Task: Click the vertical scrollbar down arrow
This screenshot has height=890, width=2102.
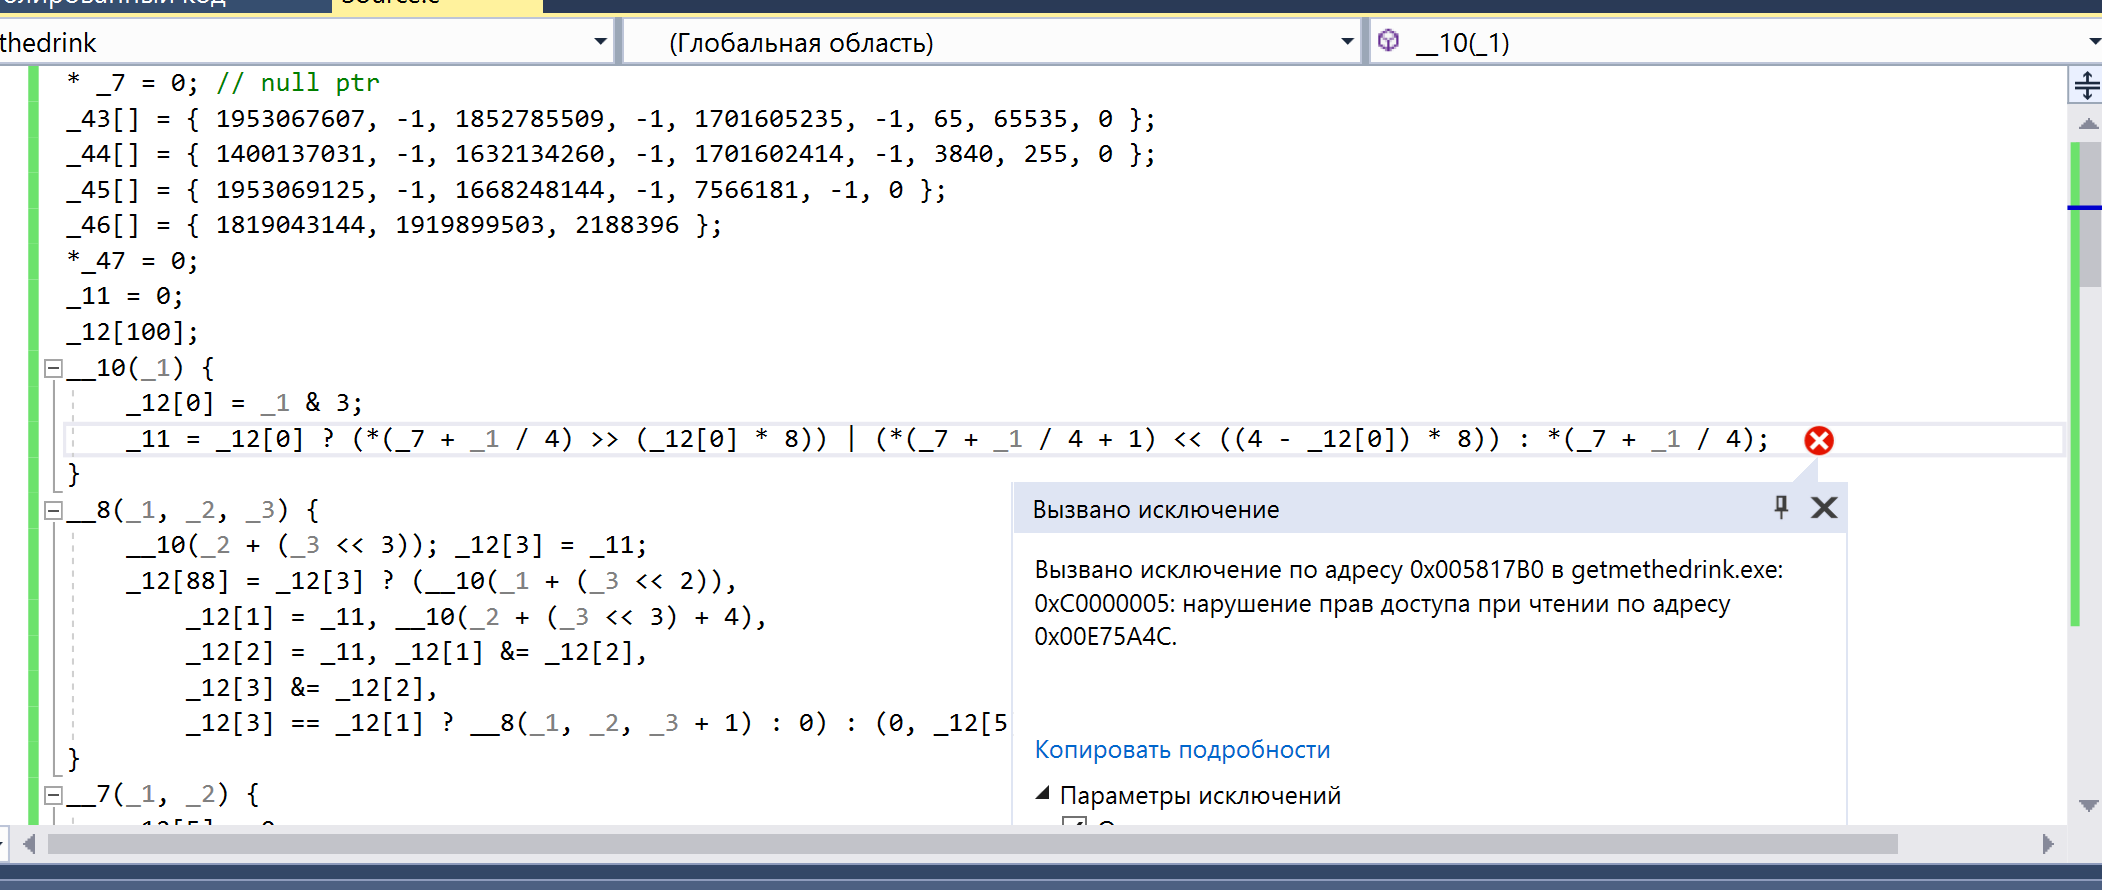Action: tap(2088, 805)
